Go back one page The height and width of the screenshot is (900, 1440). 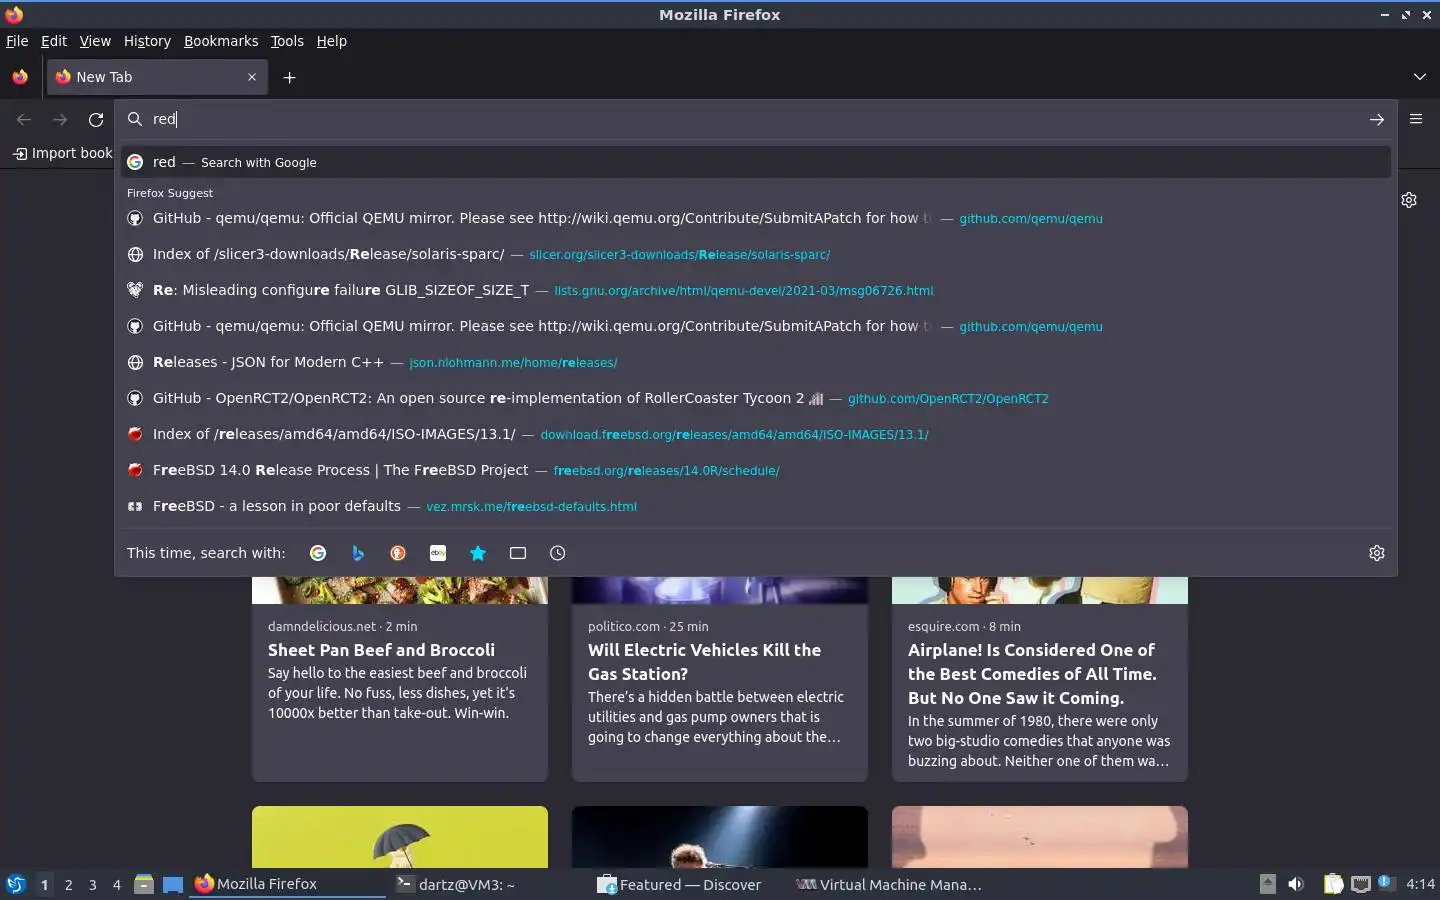[x=24, y=119]
